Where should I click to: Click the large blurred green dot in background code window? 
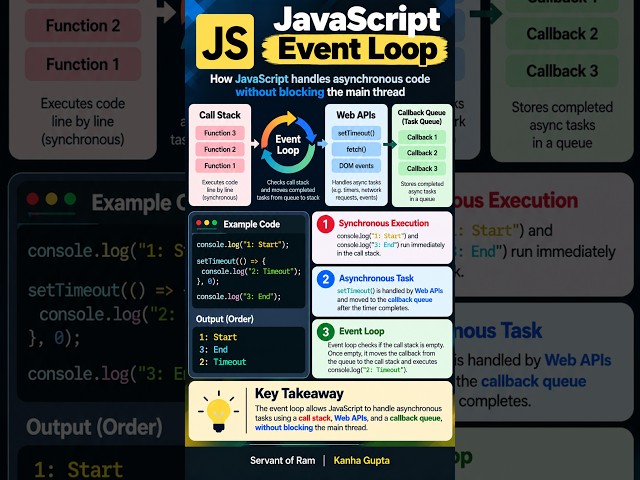(x=70, y=199)
